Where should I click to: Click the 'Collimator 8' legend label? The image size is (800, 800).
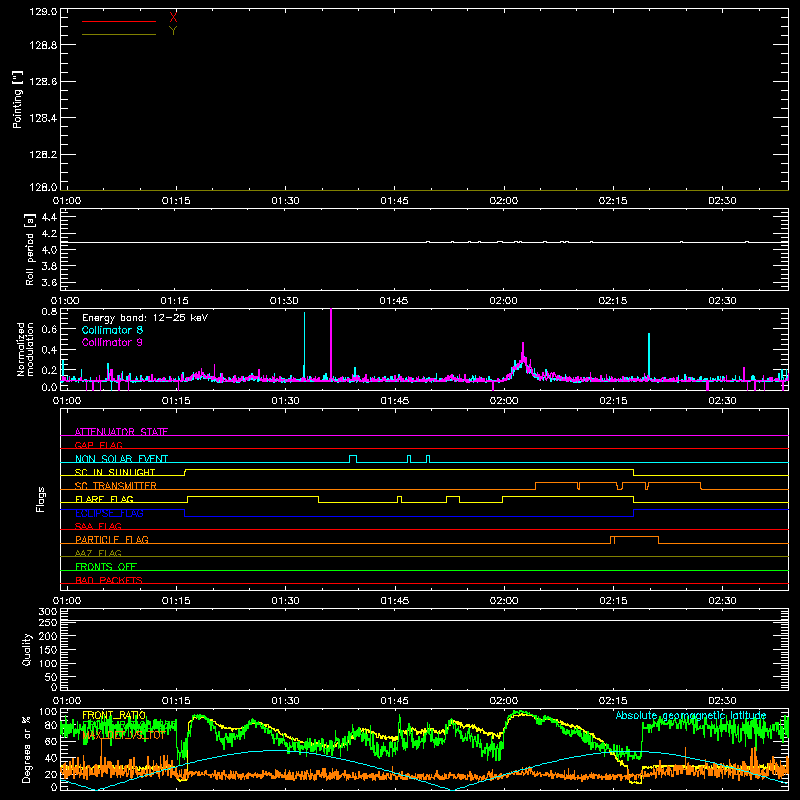tap(112, 330)
